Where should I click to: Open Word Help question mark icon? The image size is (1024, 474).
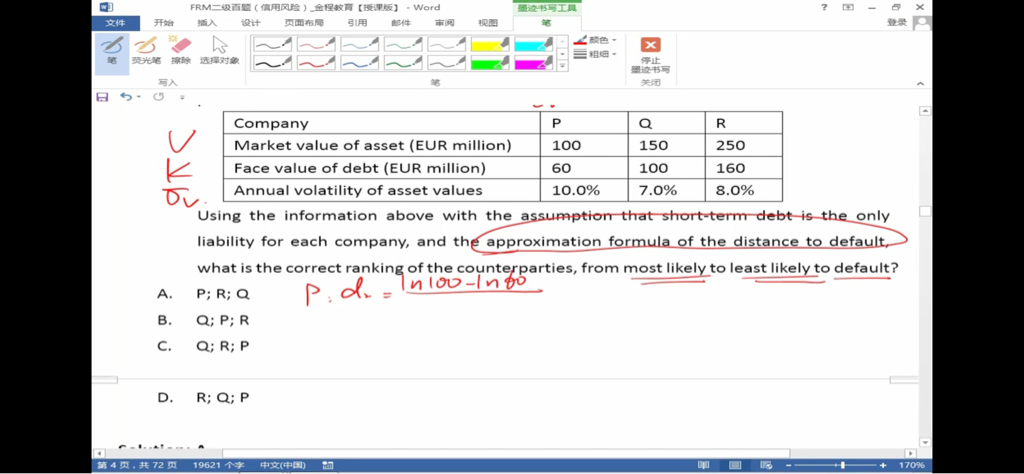point(824,7)
